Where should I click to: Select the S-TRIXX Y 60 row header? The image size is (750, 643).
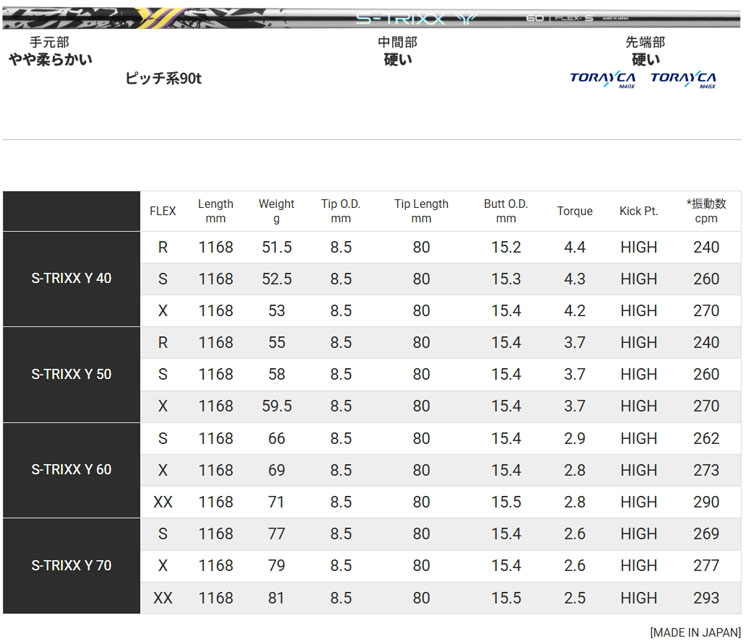point(71,470)
